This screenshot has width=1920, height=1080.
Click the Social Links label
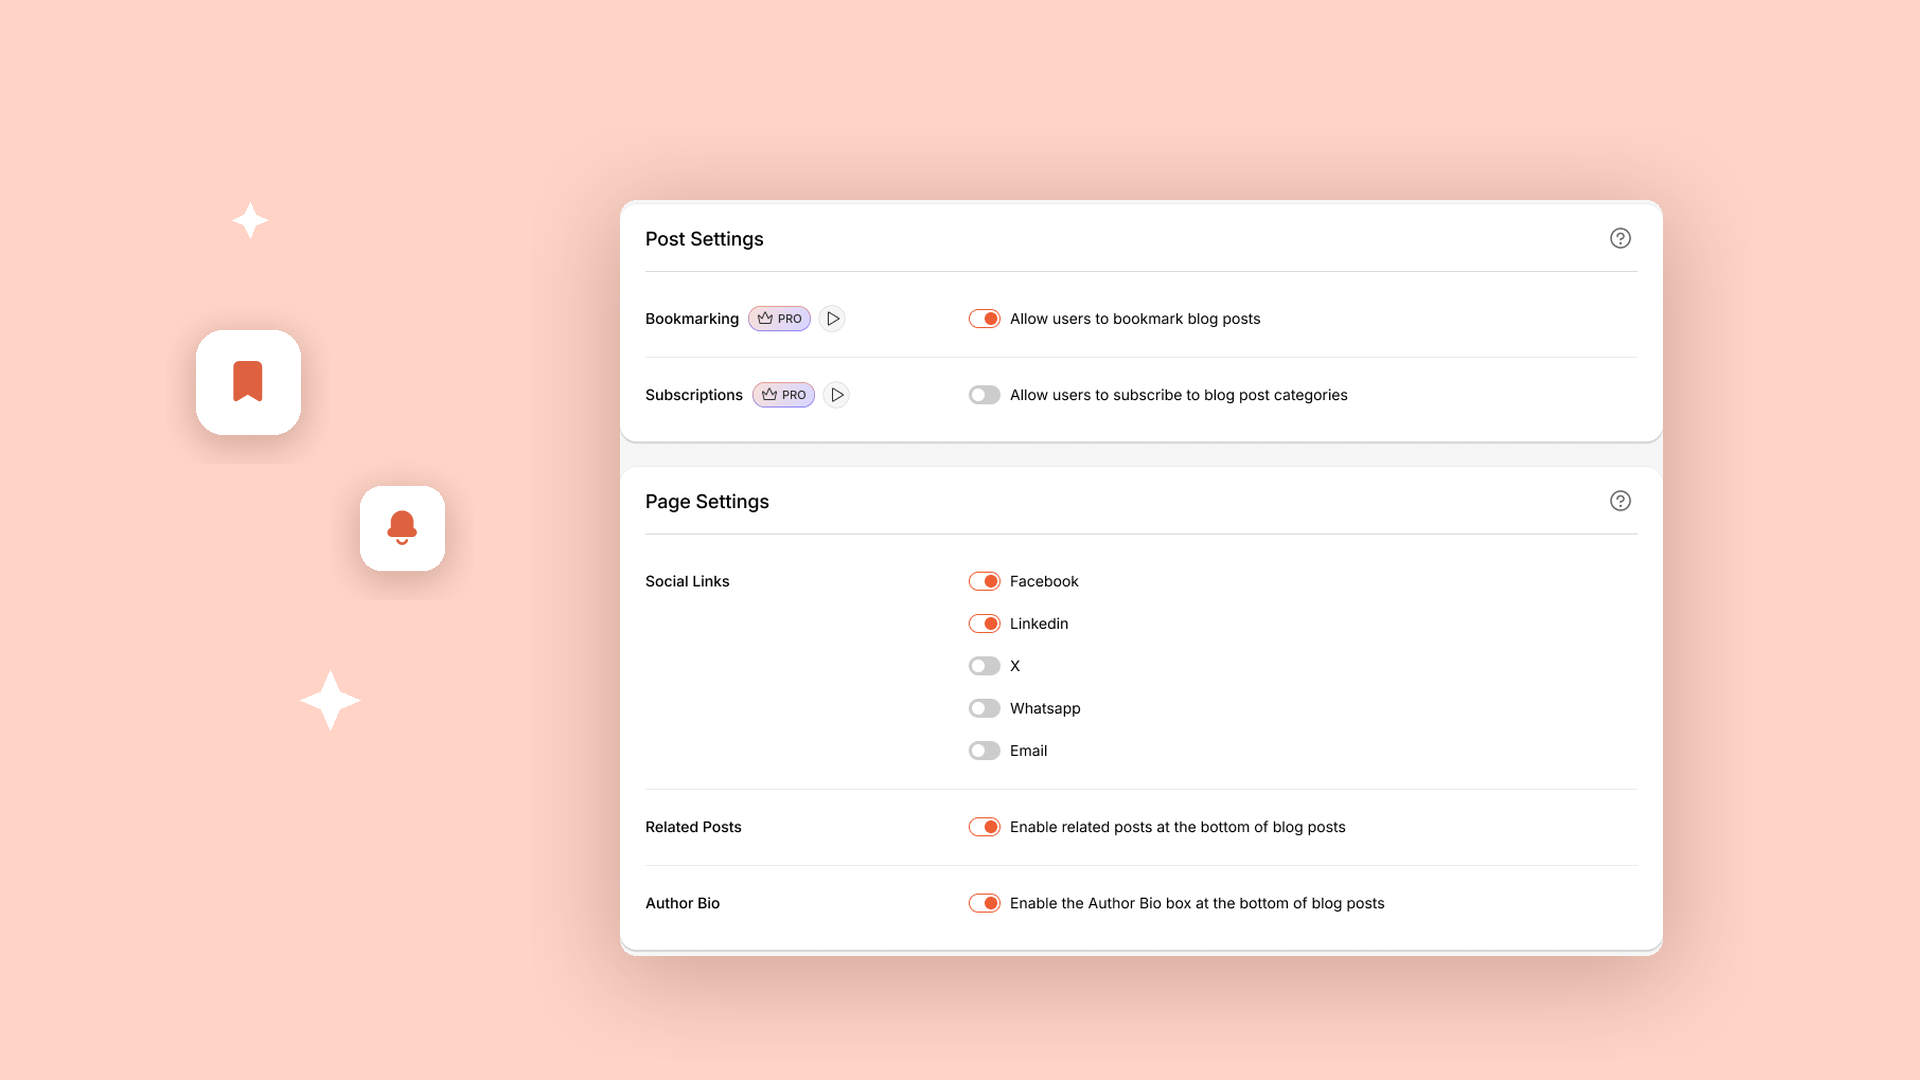pos(687,581)
